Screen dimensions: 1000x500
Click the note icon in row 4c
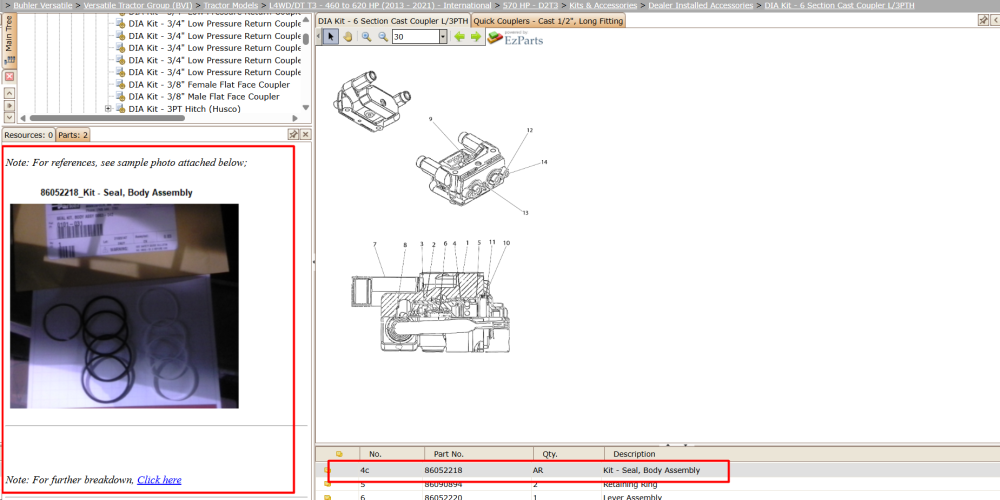[327, 471]
